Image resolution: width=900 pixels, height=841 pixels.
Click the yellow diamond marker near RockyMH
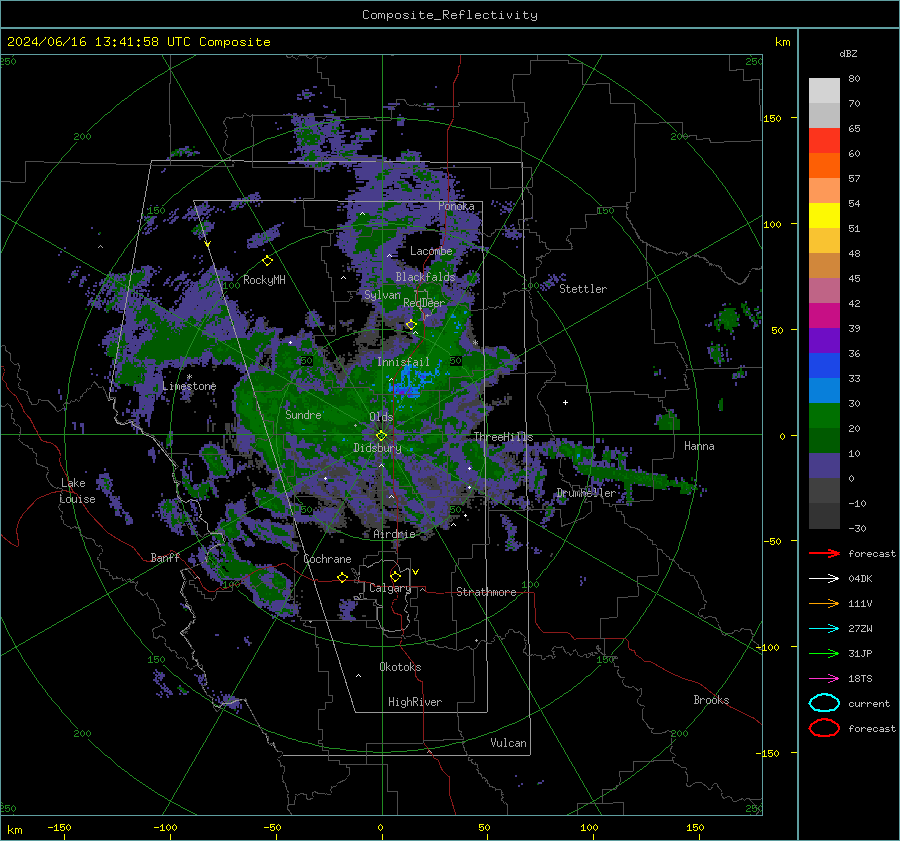coord(267,261)
